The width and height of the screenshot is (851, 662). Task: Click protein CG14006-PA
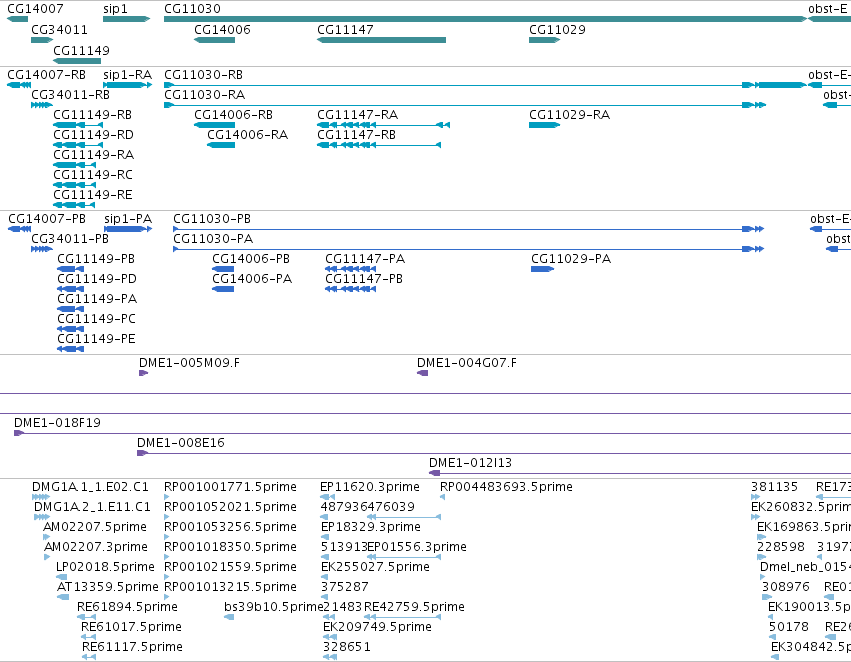click(252, 279)
